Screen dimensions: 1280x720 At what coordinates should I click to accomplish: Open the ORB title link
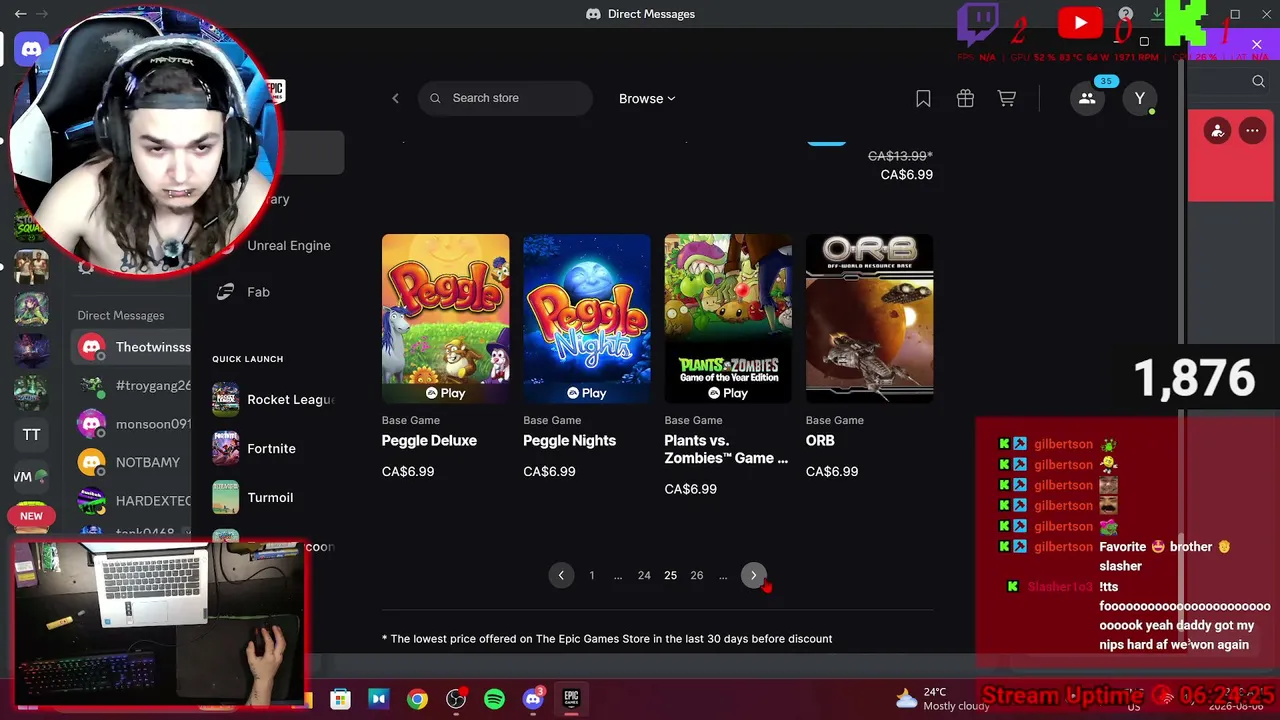820,441
